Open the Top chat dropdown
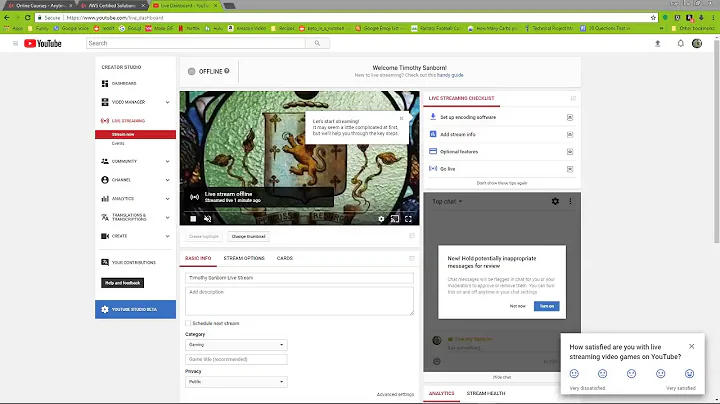The image size is (720, 404). (447, 202)
